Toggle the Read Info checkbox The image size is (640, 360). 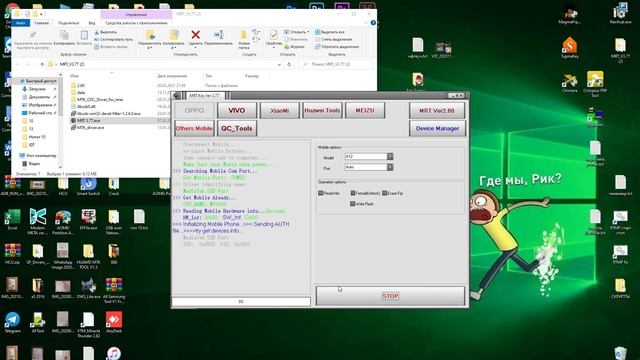[321, 193]
